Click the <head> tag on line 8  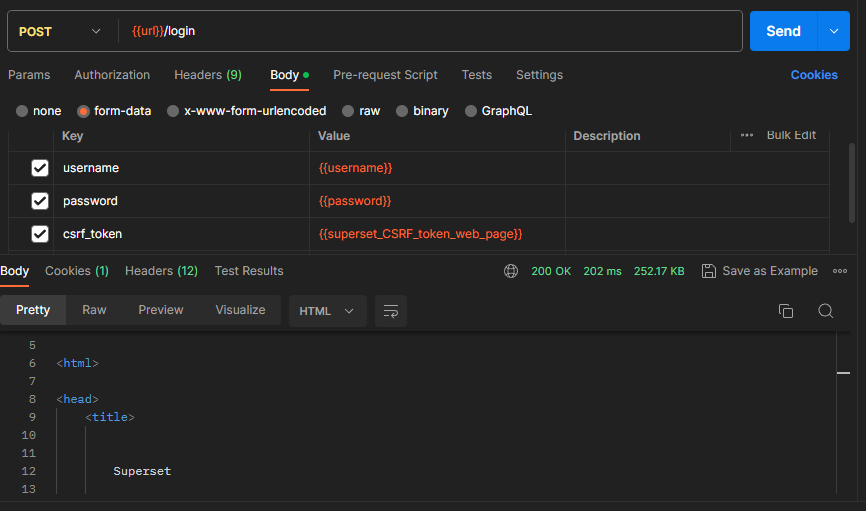(x=77, y=399)
